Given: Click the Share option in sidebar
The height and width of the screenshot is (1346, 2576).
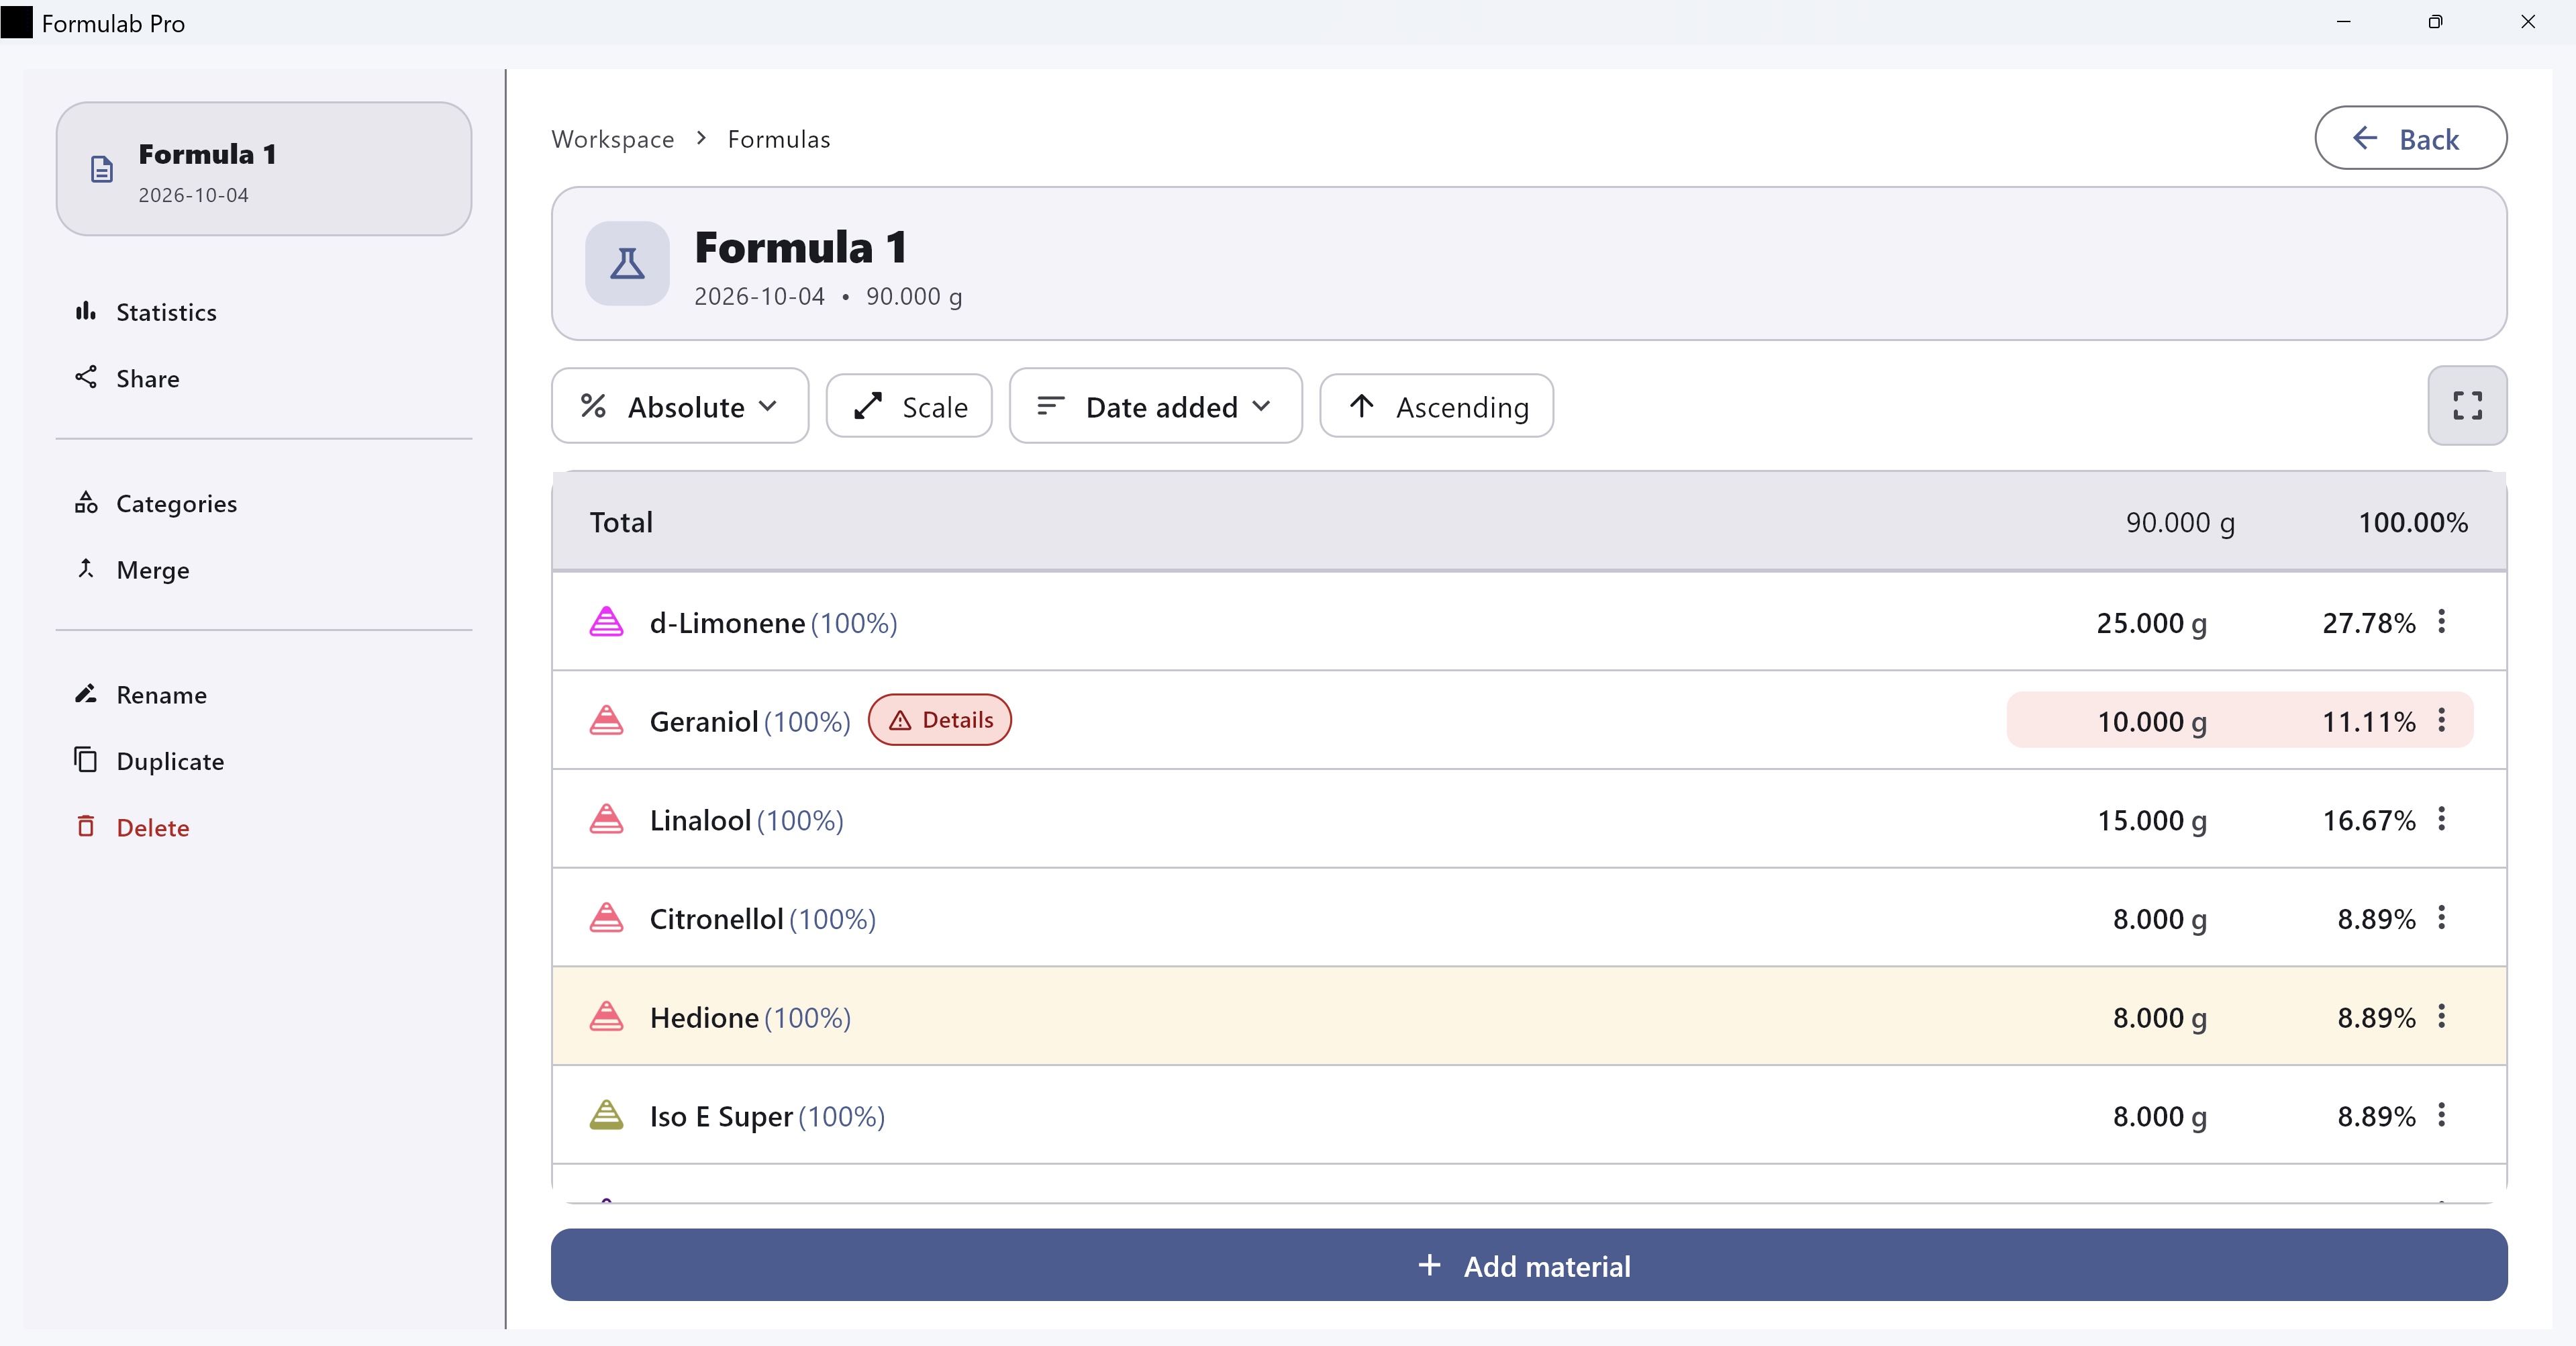Looking at the screenshot, I should [127, 378].
